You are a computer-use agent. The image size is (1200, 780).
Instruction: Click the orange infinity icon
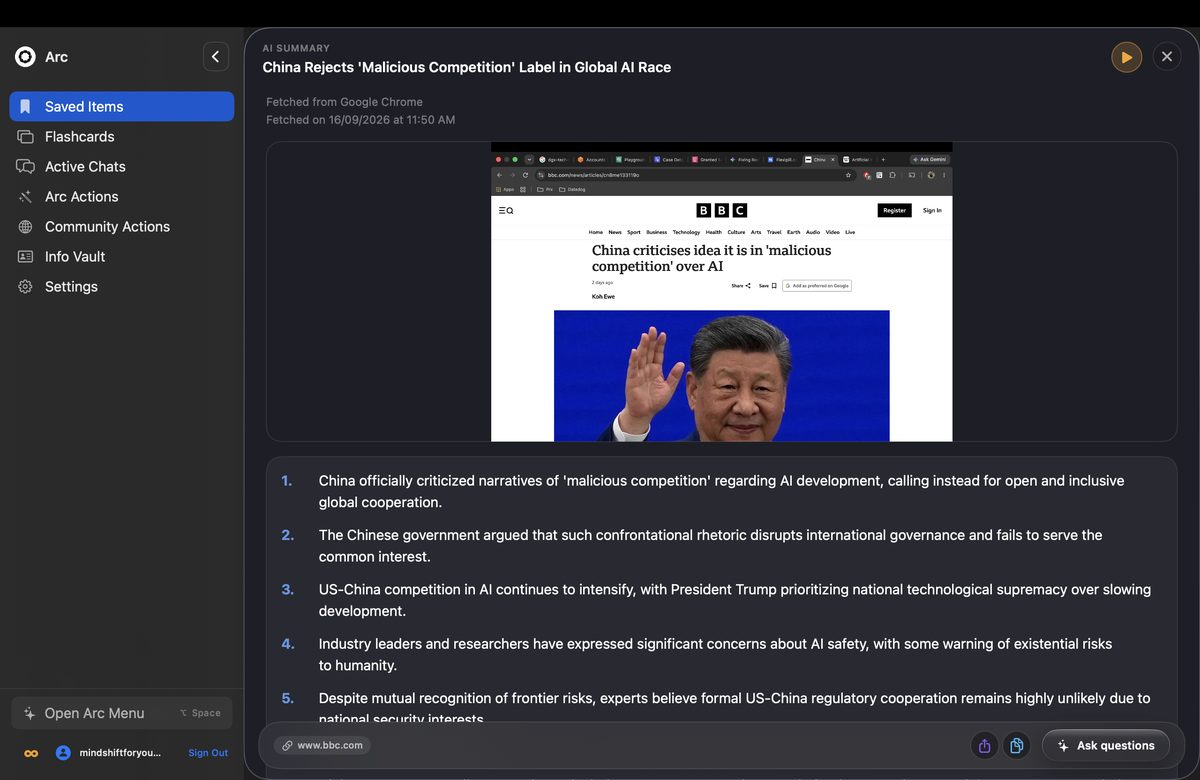coord(31,753)
